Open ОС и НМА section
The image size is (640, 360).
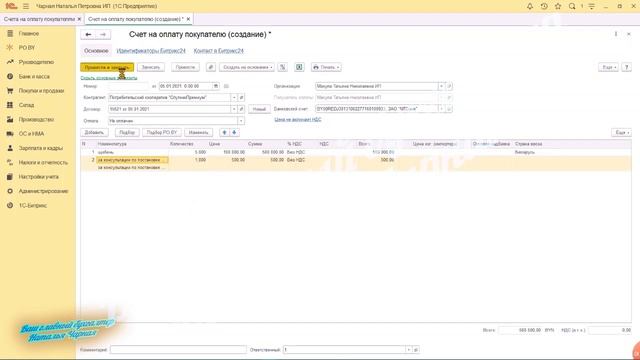click(31, 133)
